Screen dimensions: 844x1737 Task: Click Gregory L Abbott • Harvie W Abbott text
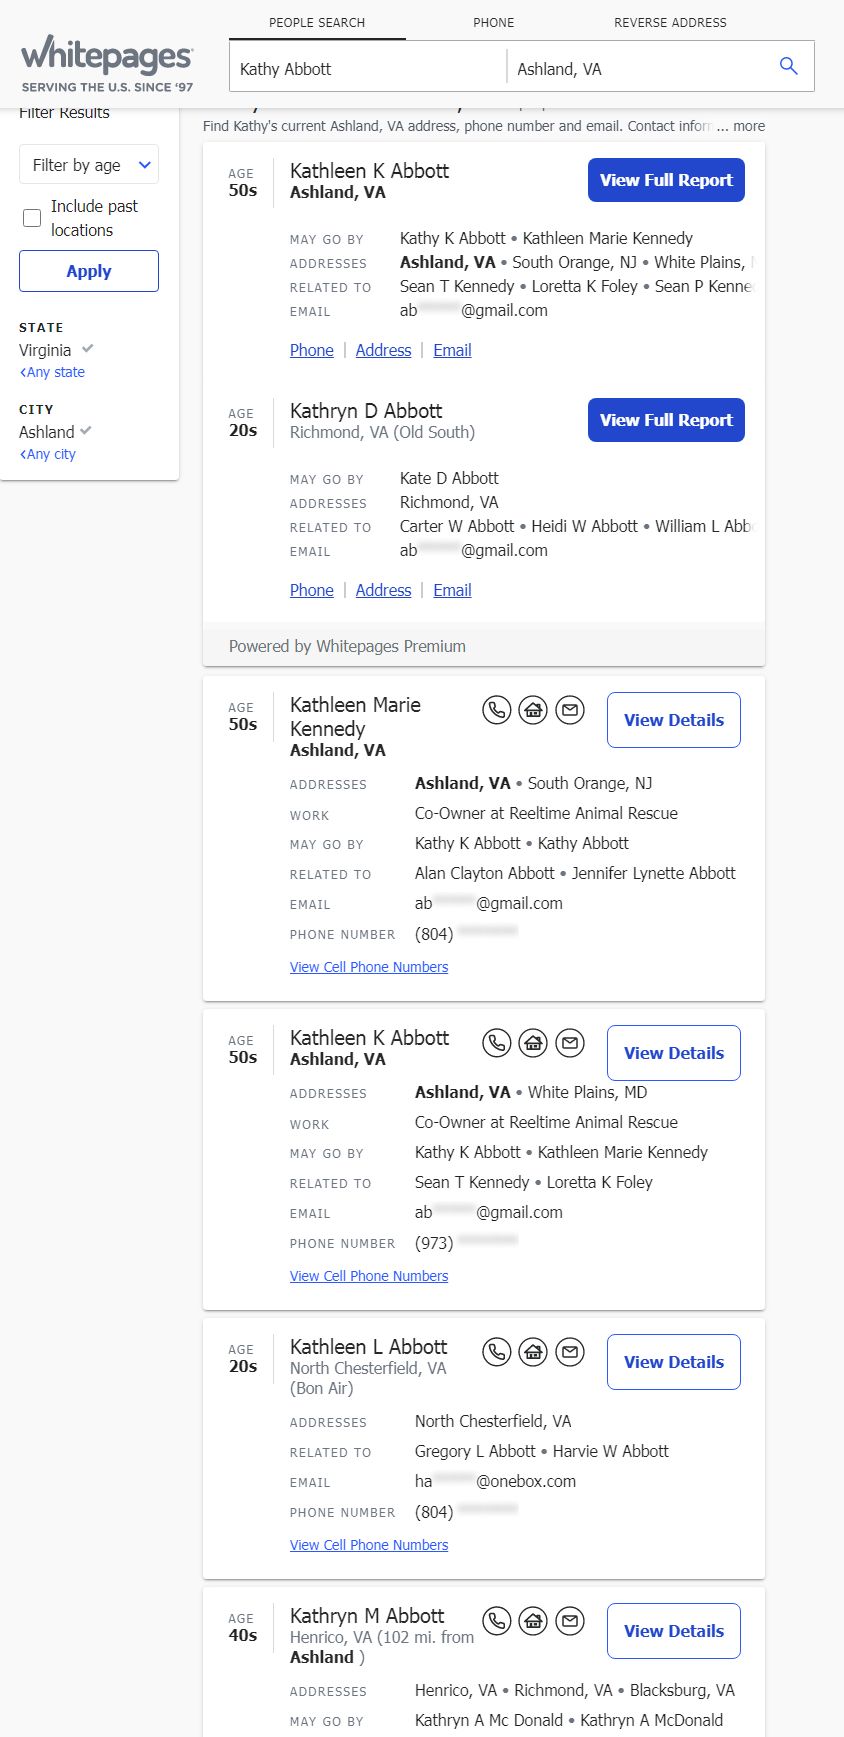[542, 1451]
